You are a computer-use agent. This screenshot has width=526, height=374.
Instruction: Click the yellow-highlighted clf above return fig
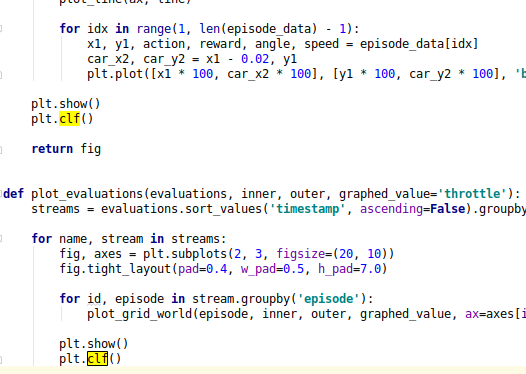[x=70, y=119]
